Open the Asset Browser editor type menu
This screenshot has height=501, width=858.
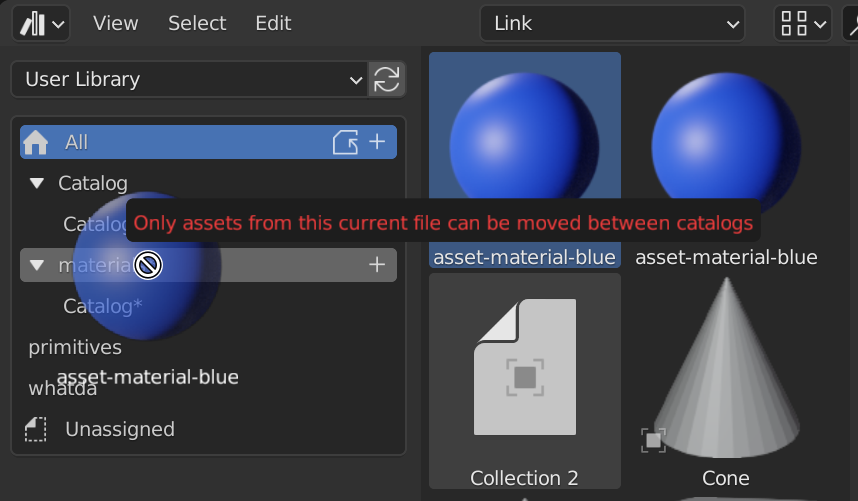coord(41,23)
